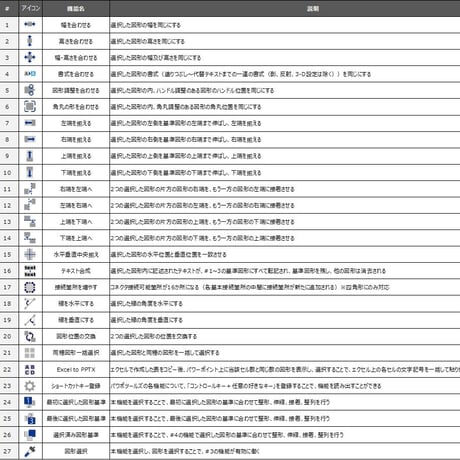This screenshot has width=460, height=460.
Task: Select the 左端を右端へ icon in row 12
Action: point(30,205)
